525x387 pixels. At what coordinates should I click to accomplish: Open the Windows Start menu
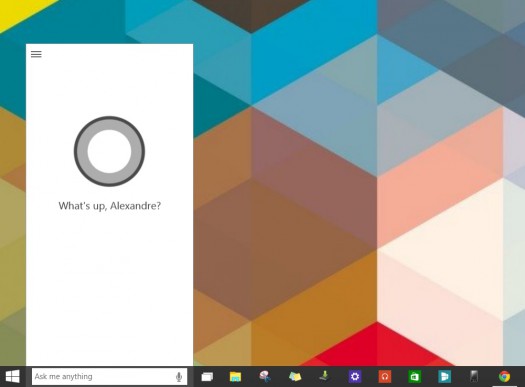[x=13, y=377]
